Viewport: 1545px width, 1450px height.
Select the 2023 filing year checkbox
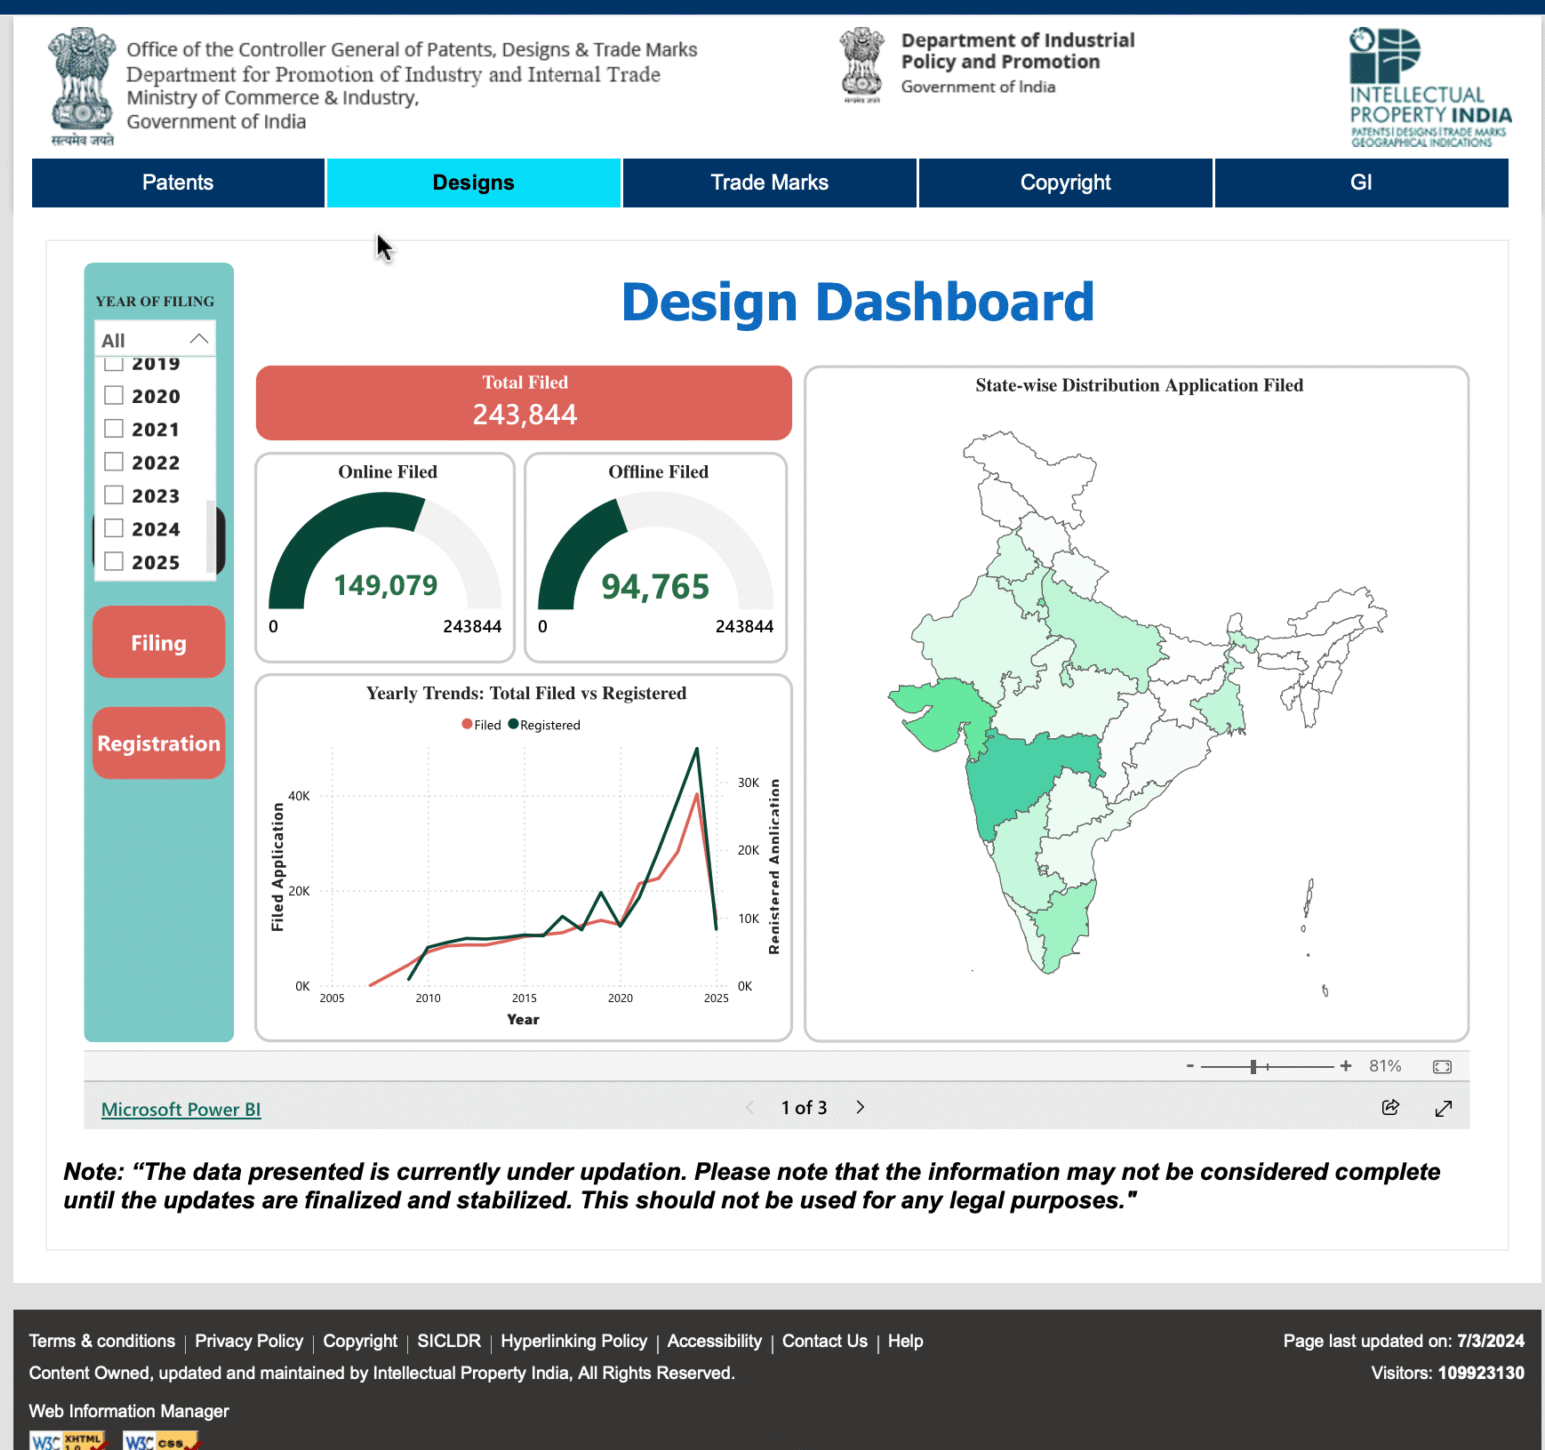coord(114,495)
